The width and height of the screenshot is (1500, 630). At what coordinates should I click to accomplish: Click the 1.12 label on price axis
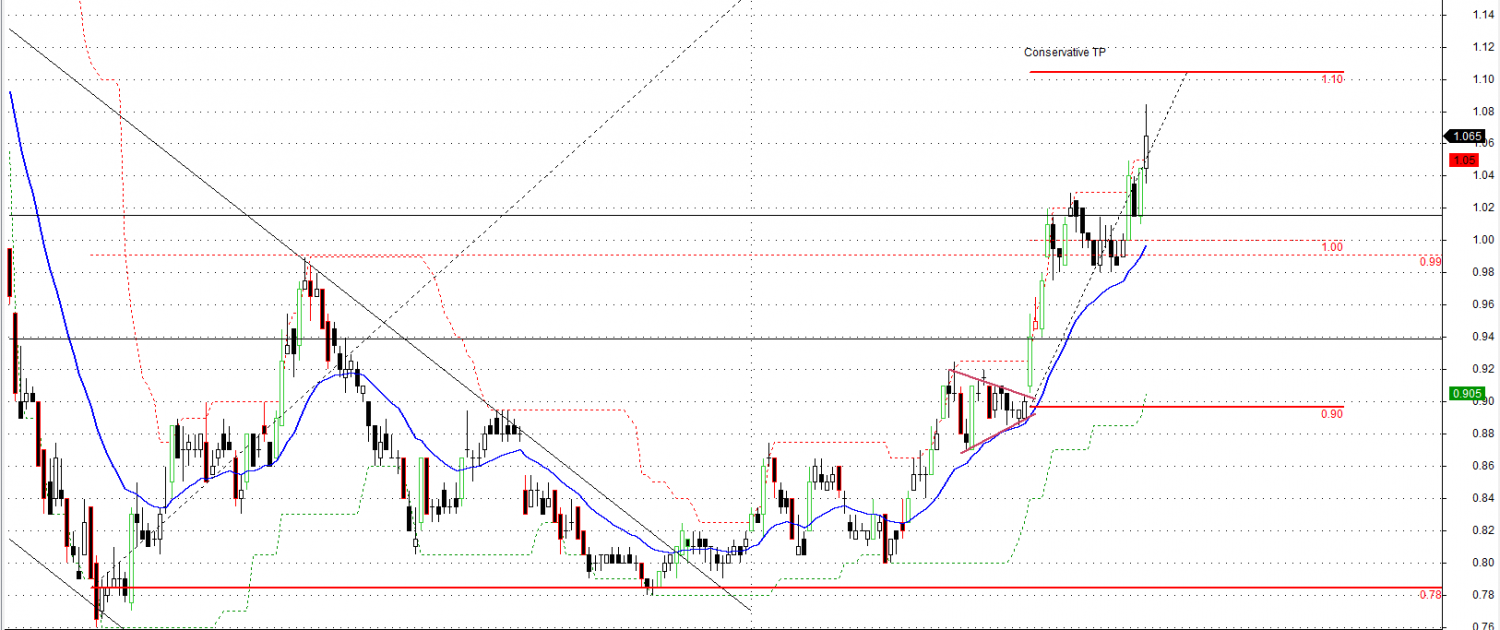[1484, 47]
